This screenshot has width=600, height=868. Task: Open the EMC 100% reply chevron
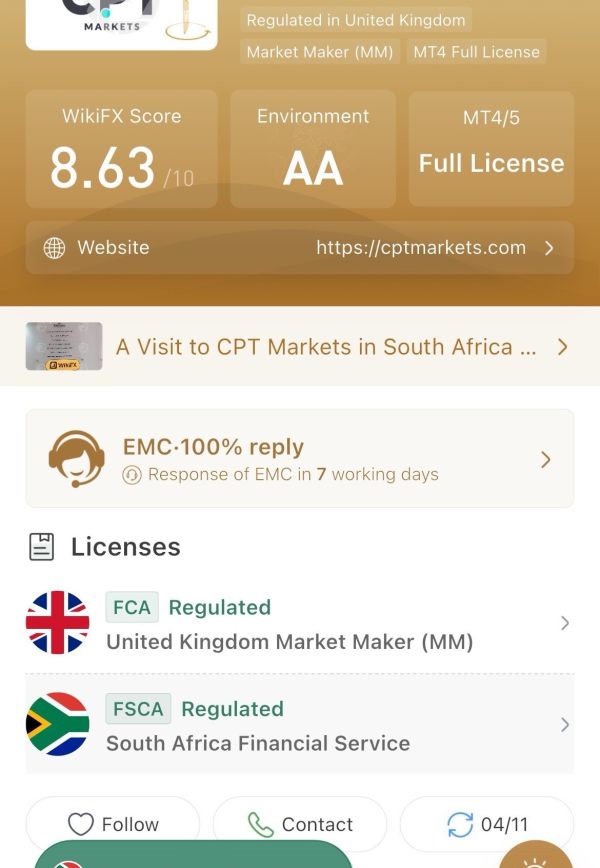click(546, 459)
